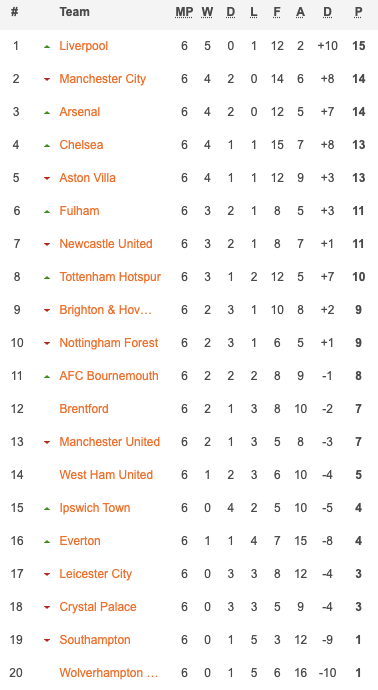Click the up arrow next to Arsenal
The image size is (378, 690).
click(47, 113)
